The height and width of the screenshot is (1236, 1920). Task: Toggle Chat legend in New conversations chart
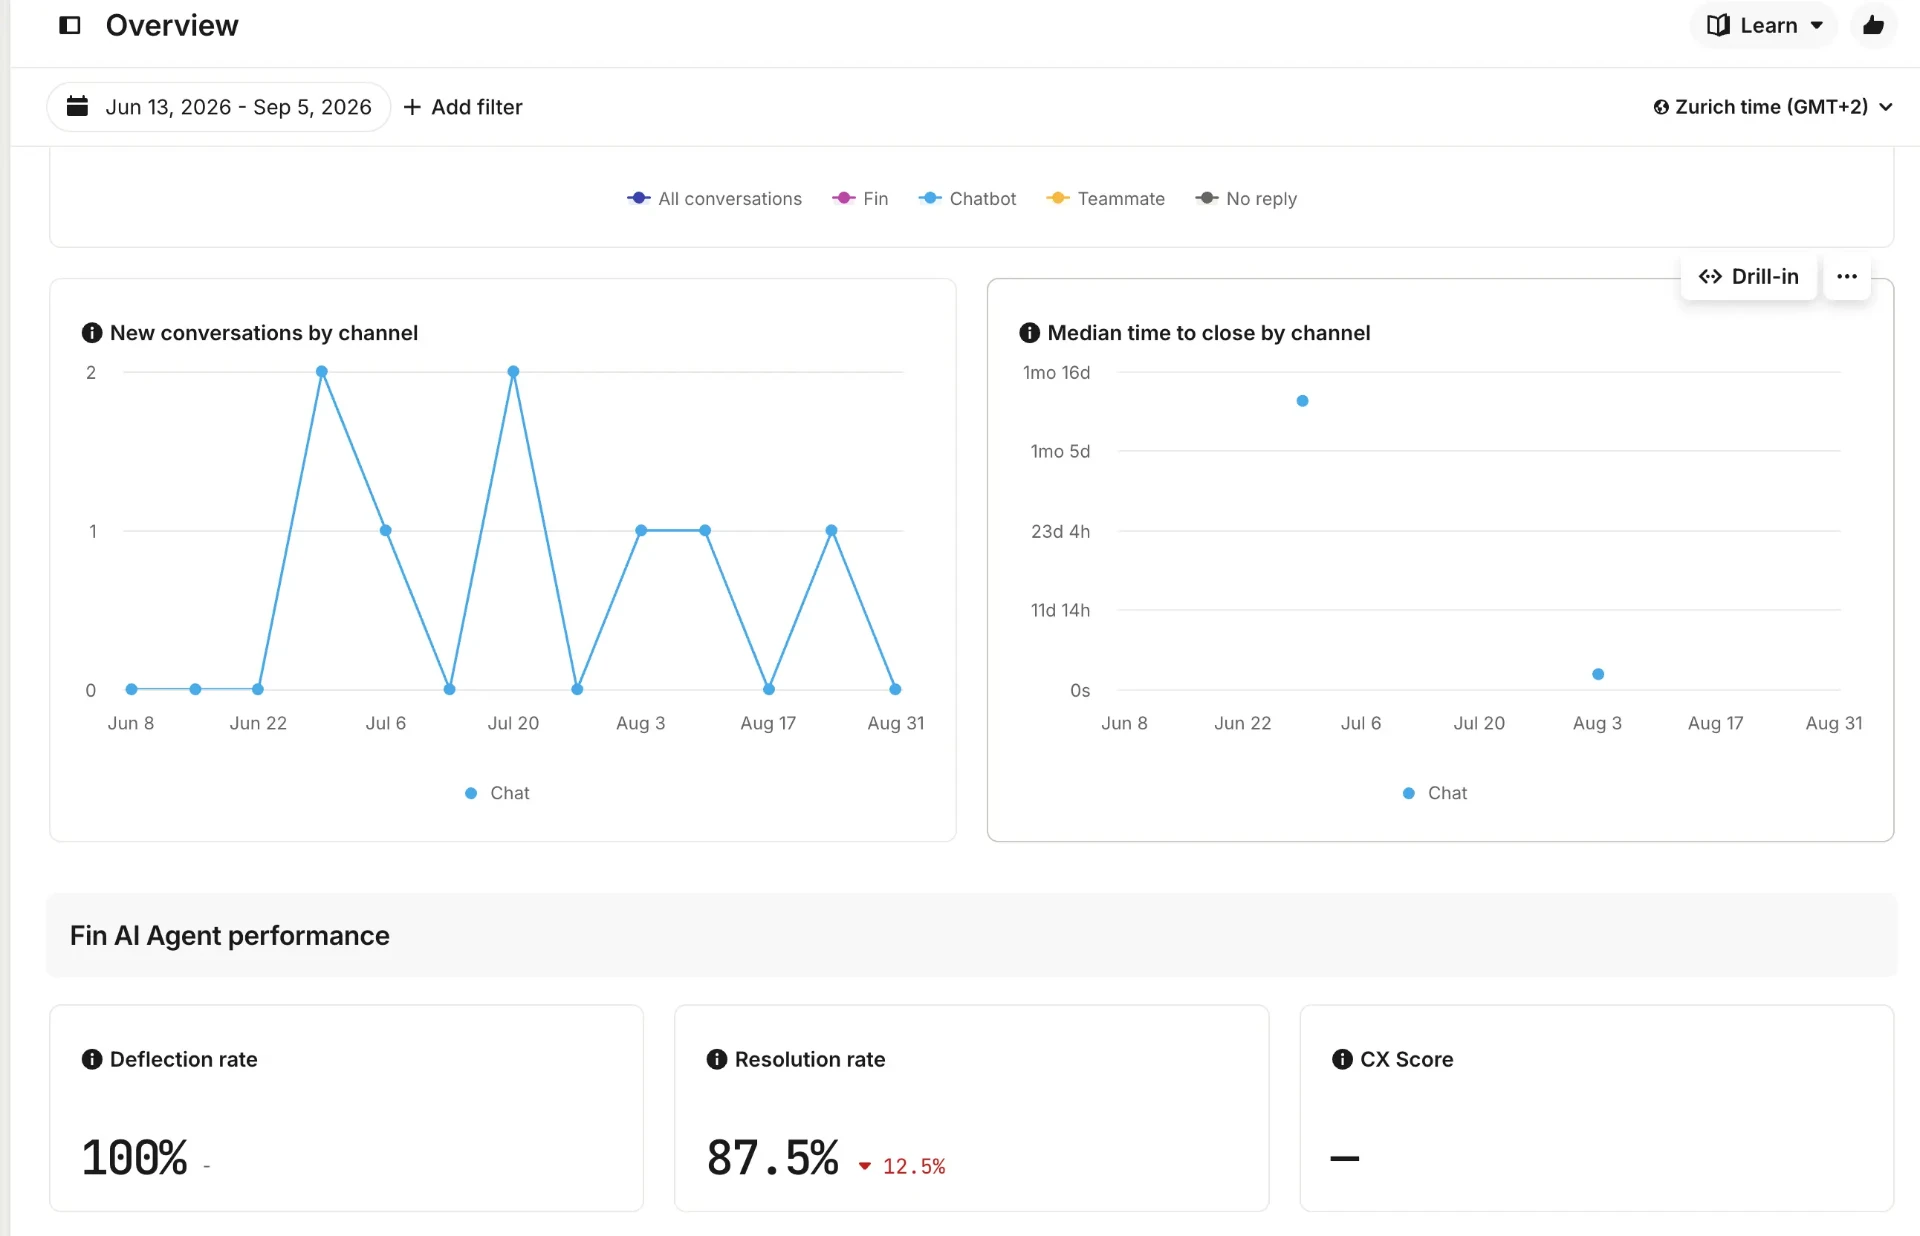click(497, 793)
